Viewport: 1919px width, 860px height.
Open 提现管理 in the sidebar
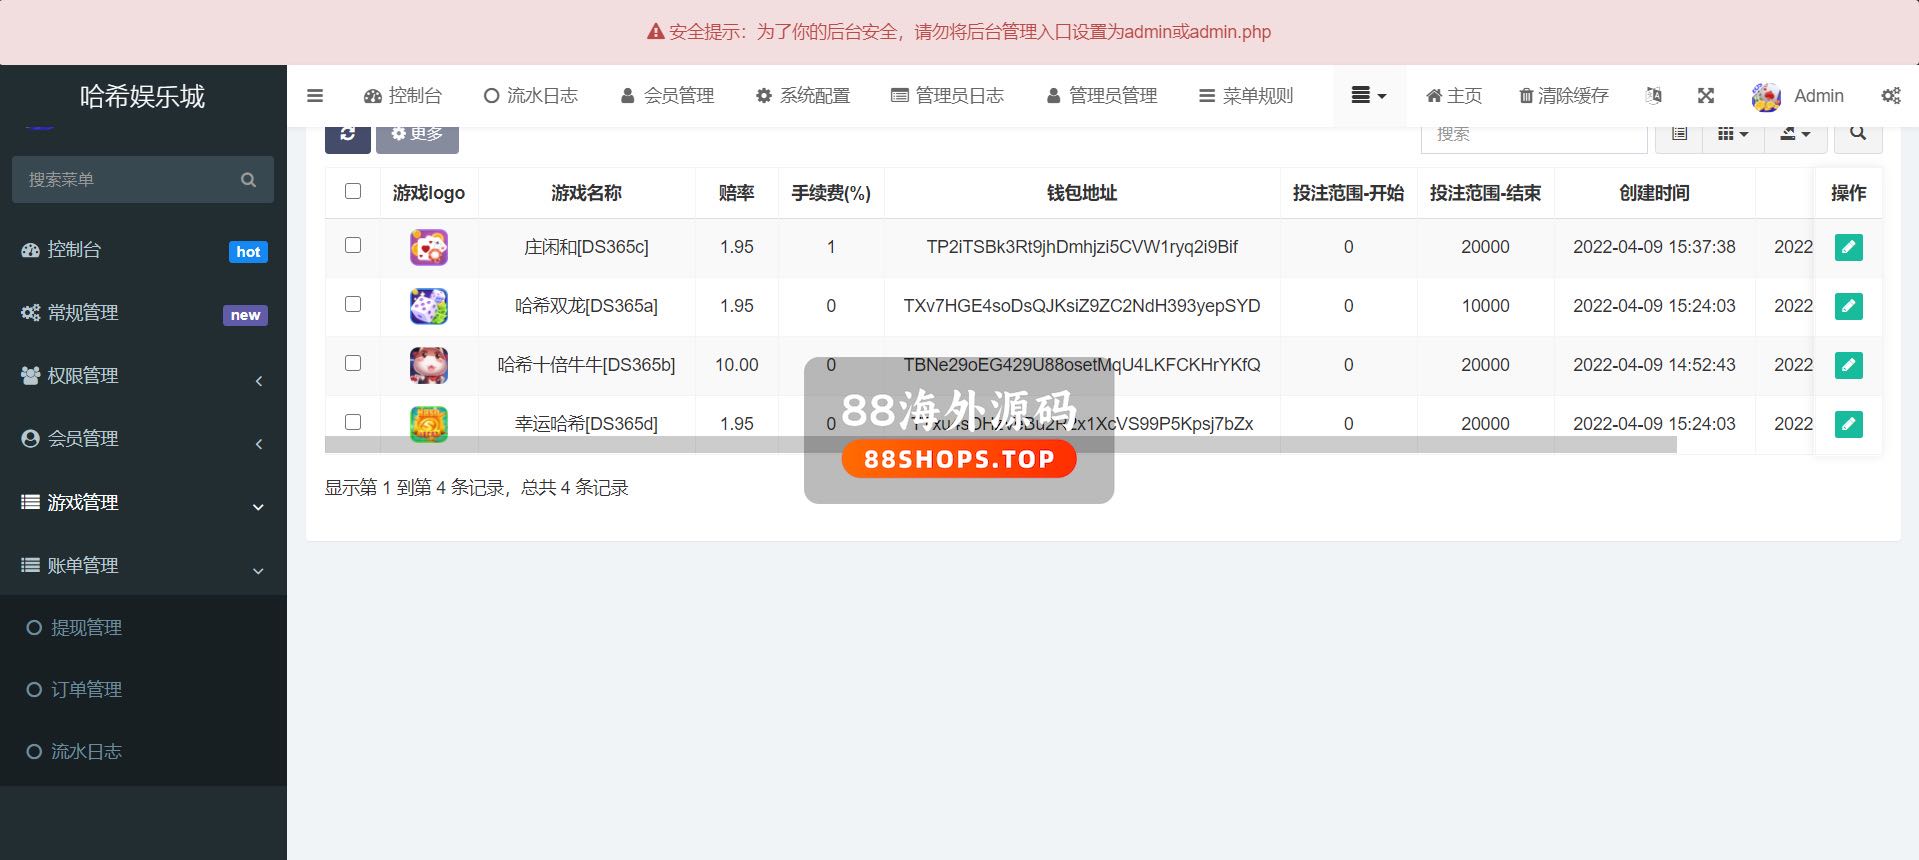point(86,628)
